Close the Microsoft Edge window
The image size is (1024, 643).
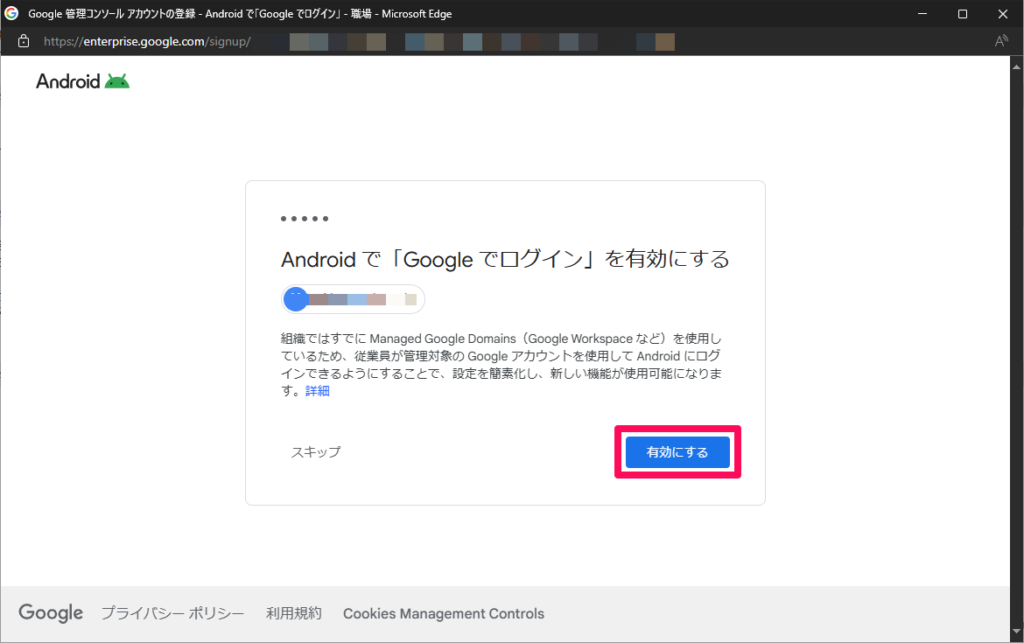click(1003, 14)
